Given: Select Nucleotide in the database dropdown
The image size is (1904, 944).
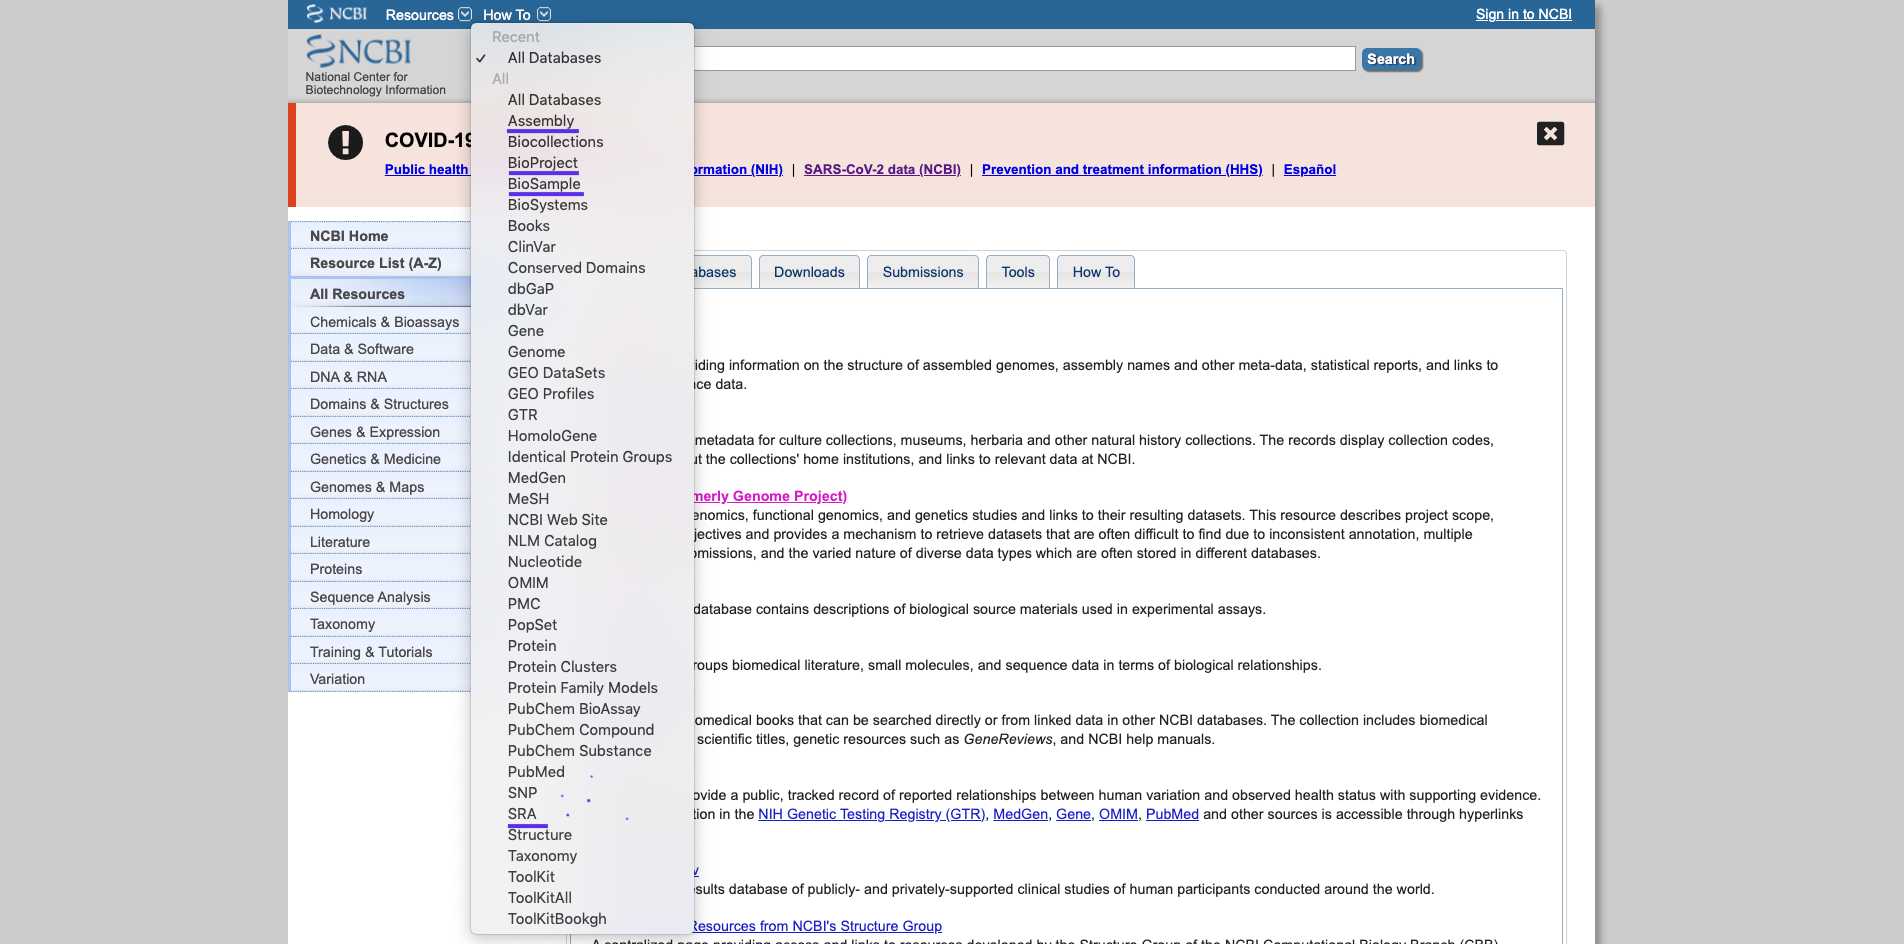Looking at the screenshot, I should (544, 562).
